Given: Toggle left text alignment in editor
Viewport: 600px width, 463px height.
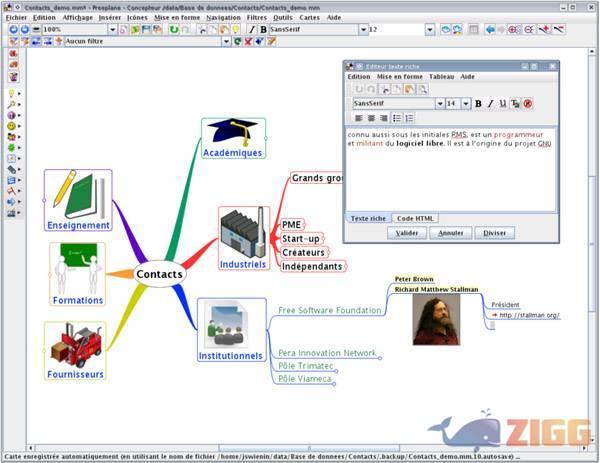Looking at the screenshot, I should coord(357,118).
